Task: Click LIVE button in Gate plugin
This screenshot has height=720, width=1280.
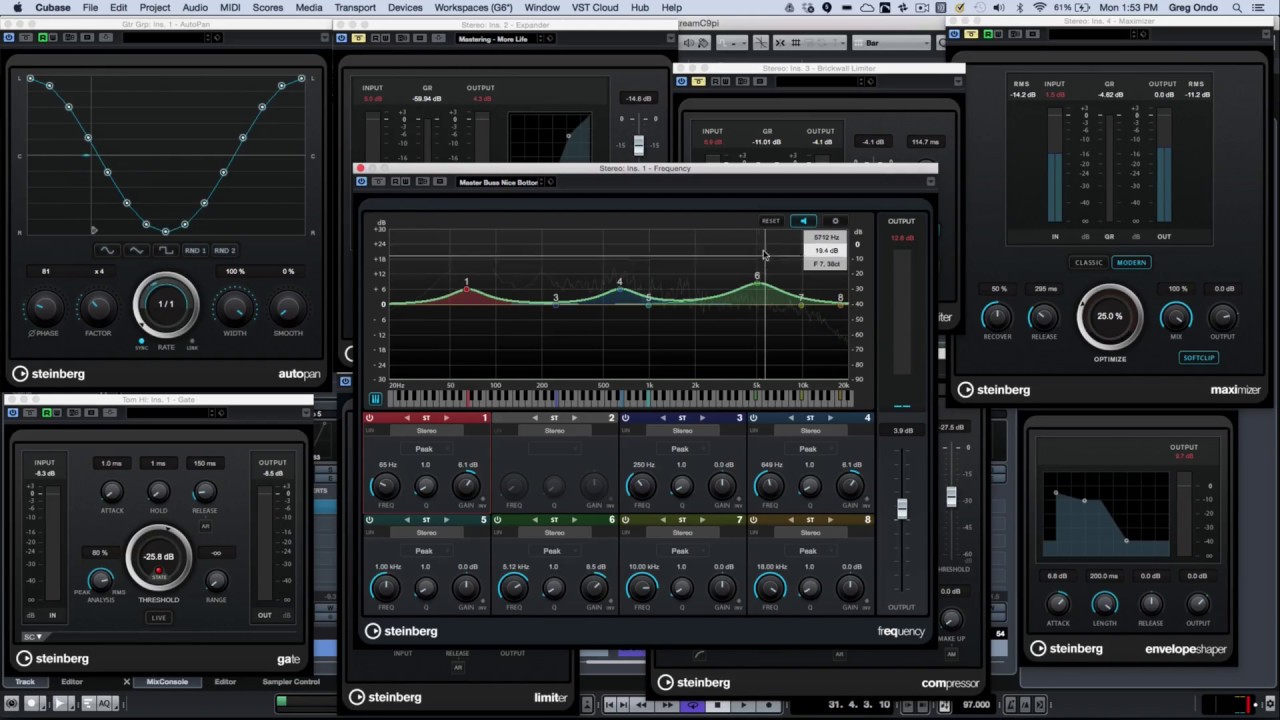Action: (x=159, y=618)
